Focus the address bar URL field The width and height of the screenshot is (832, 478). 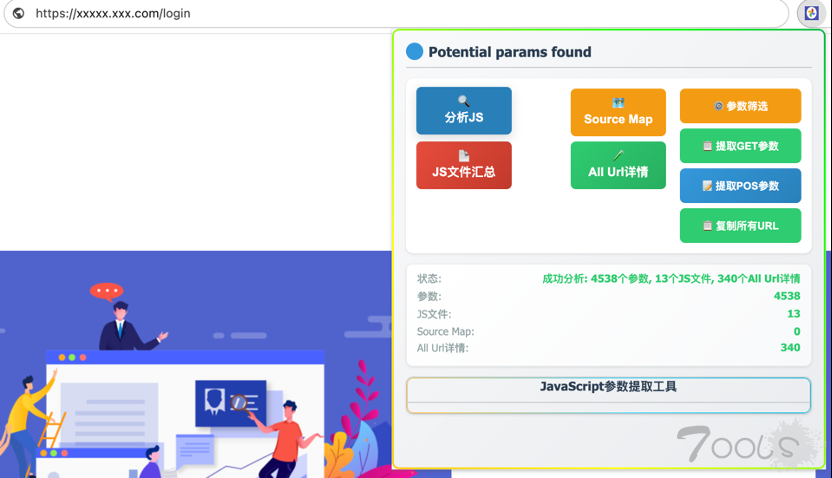pos(396,13)
